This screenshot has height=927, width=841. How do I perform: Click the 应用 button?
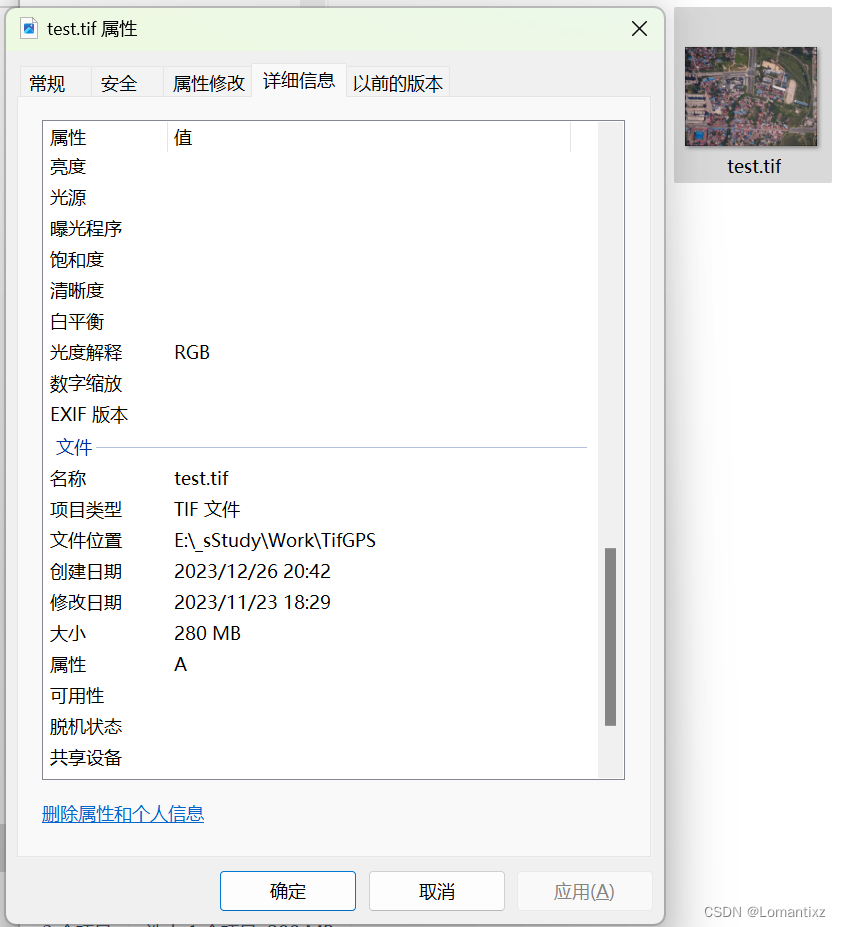[x=584, y=890]
